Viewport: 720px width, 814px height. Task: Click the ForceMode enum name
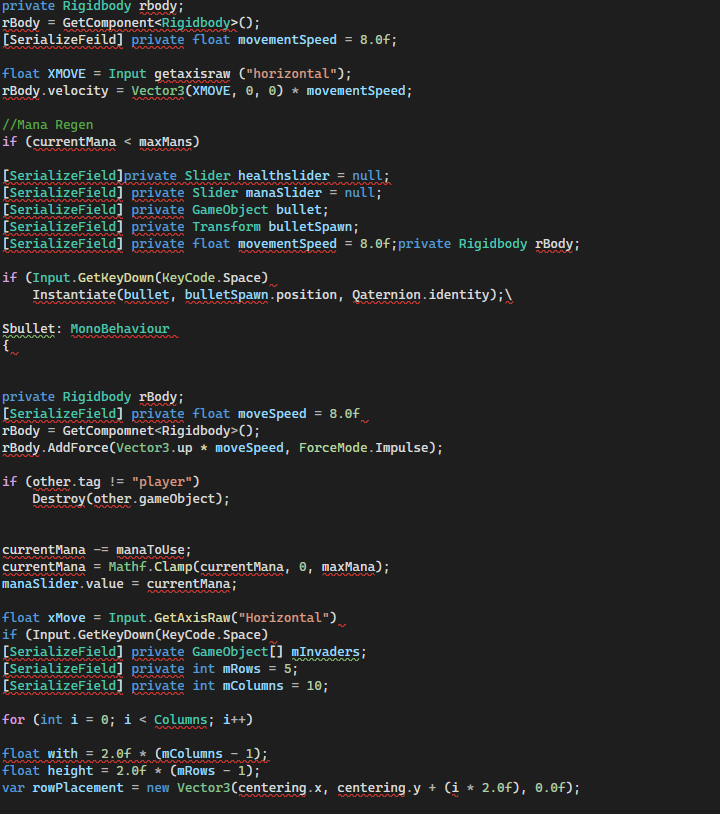point(333,448)
